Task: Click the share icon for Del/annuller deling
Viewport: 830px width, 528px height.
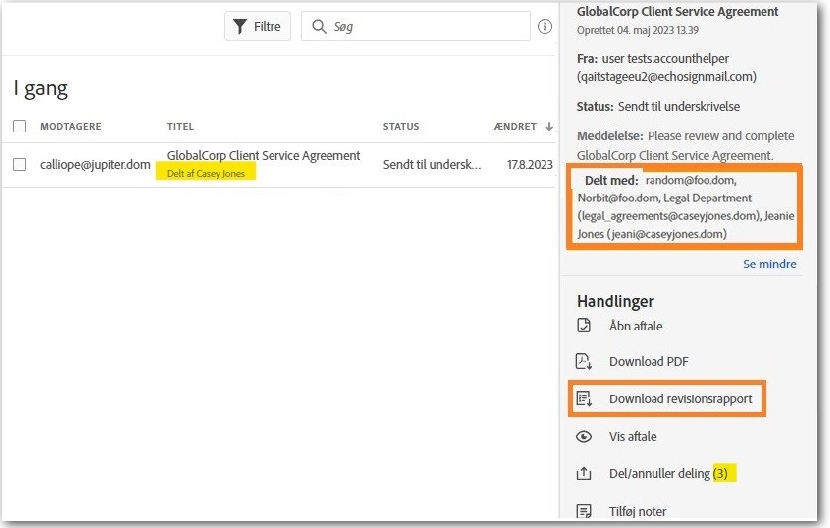Action: tap(585, 474)
